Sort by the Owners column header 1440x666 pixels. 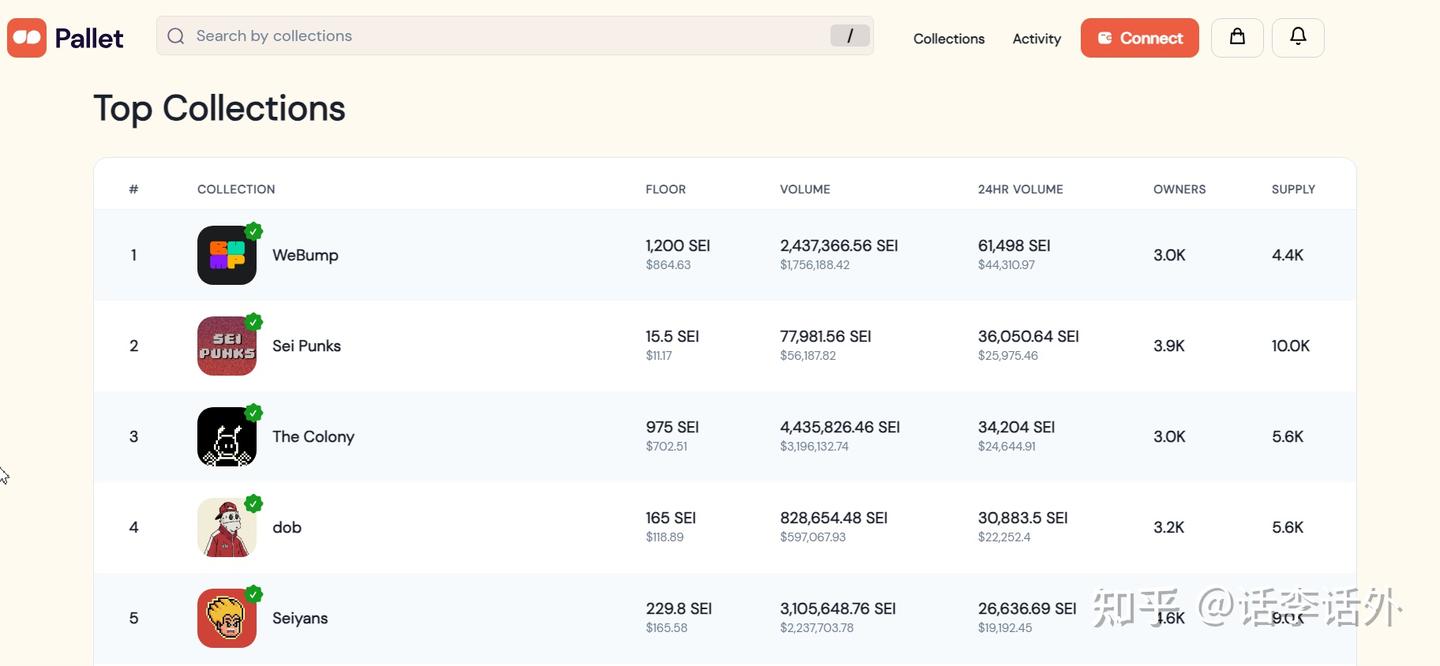pos(1179,189)
